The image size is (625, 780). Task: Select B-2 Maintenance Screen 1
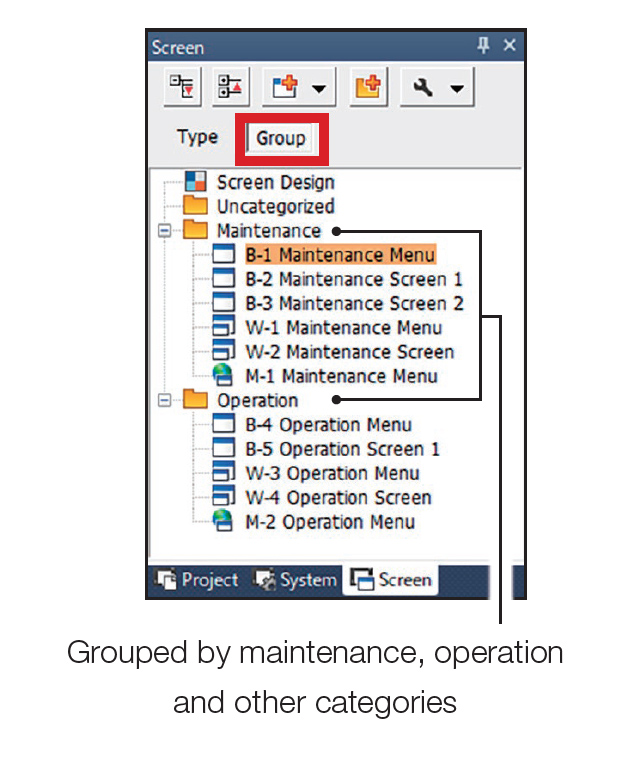click(353, 279)
